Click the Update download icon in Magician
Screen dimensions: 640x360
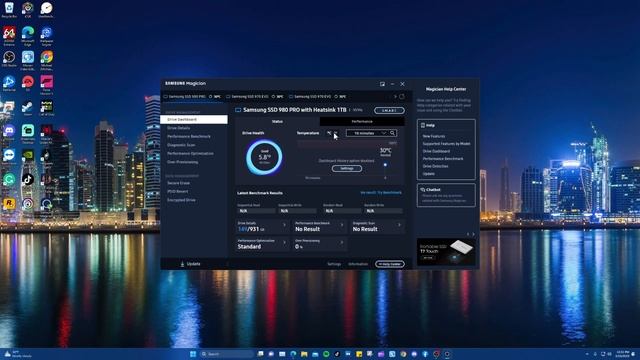point(182,264)
